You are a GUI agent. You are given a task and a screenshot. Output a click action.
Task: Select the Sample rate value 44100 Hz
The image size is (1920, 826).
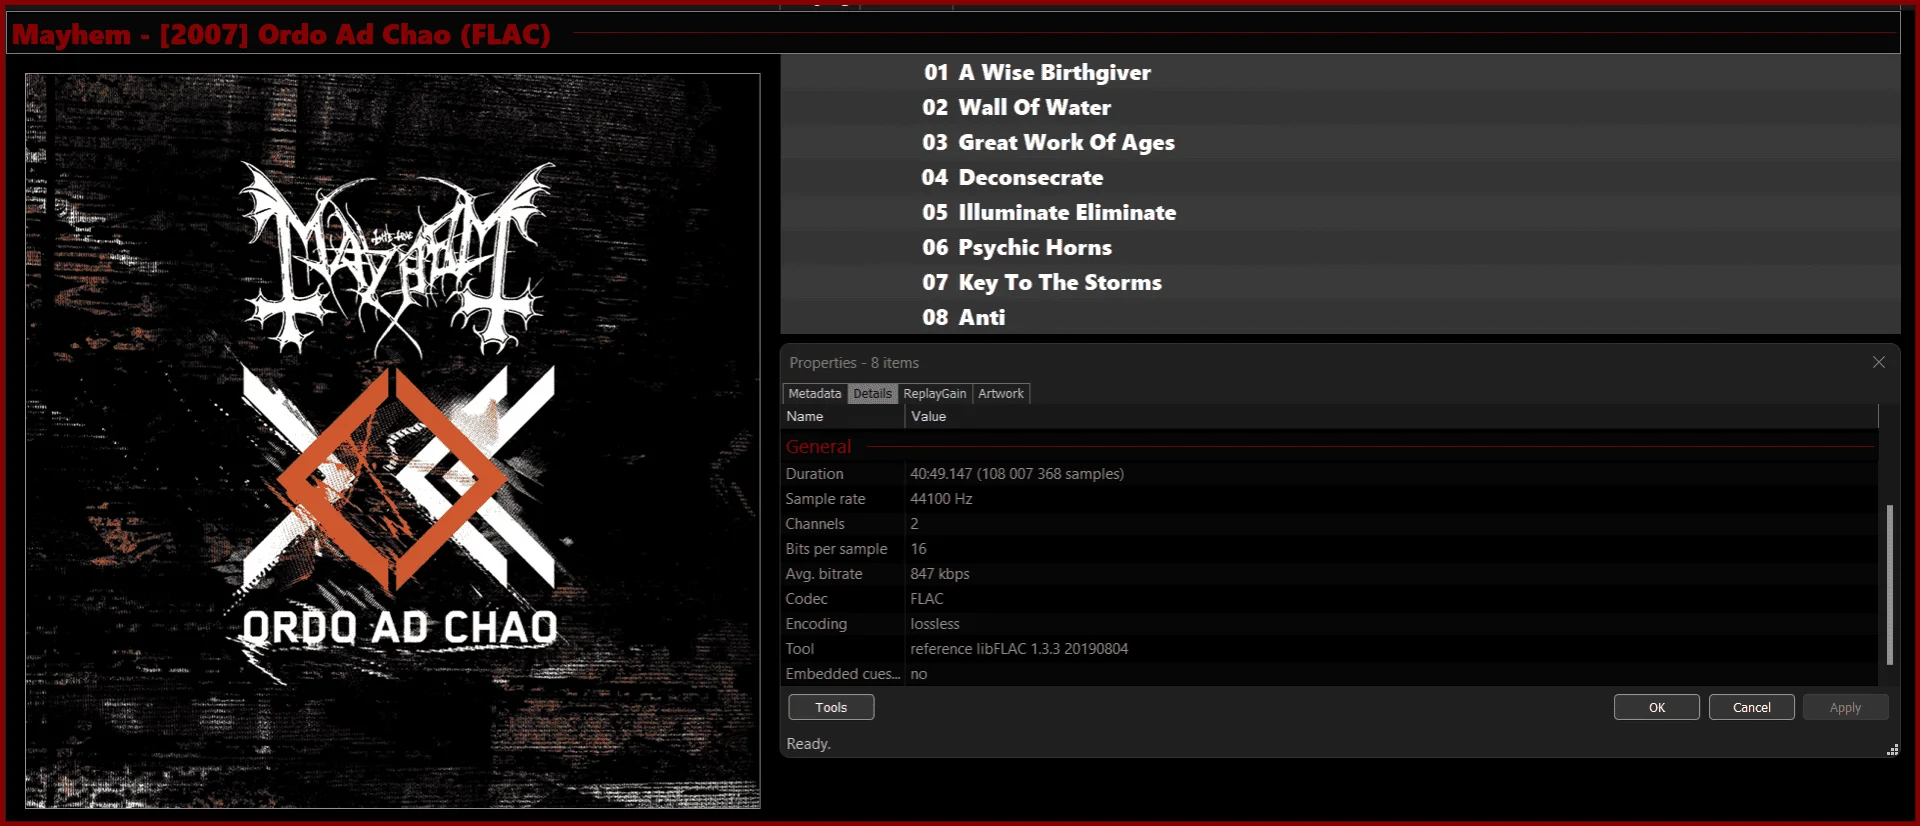(941, 499)
